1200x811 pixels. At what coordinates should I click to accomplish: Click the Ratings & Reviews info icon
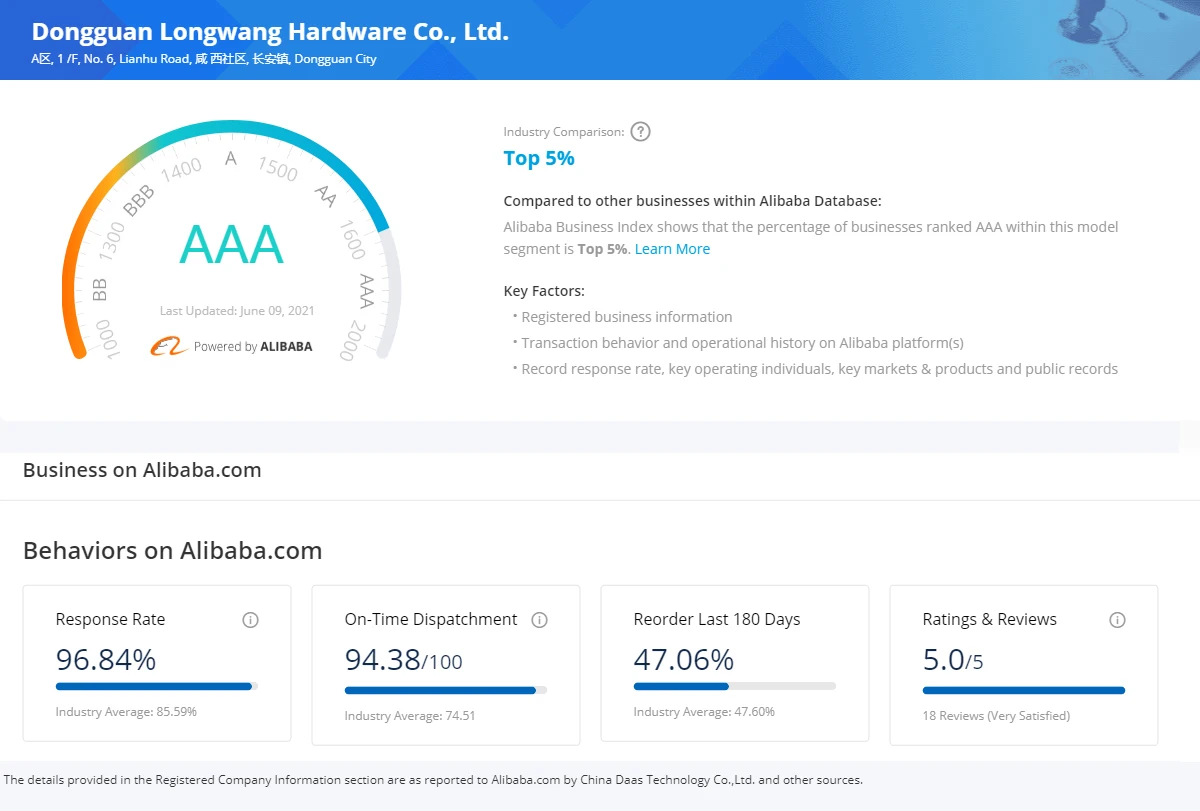point(1118,620)
